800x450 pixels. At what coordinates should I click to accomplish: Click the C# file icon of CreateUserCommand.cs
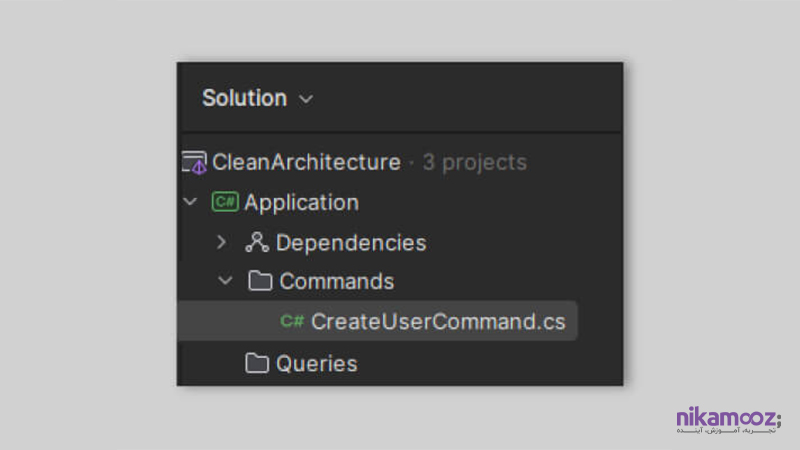coord(292,321)
